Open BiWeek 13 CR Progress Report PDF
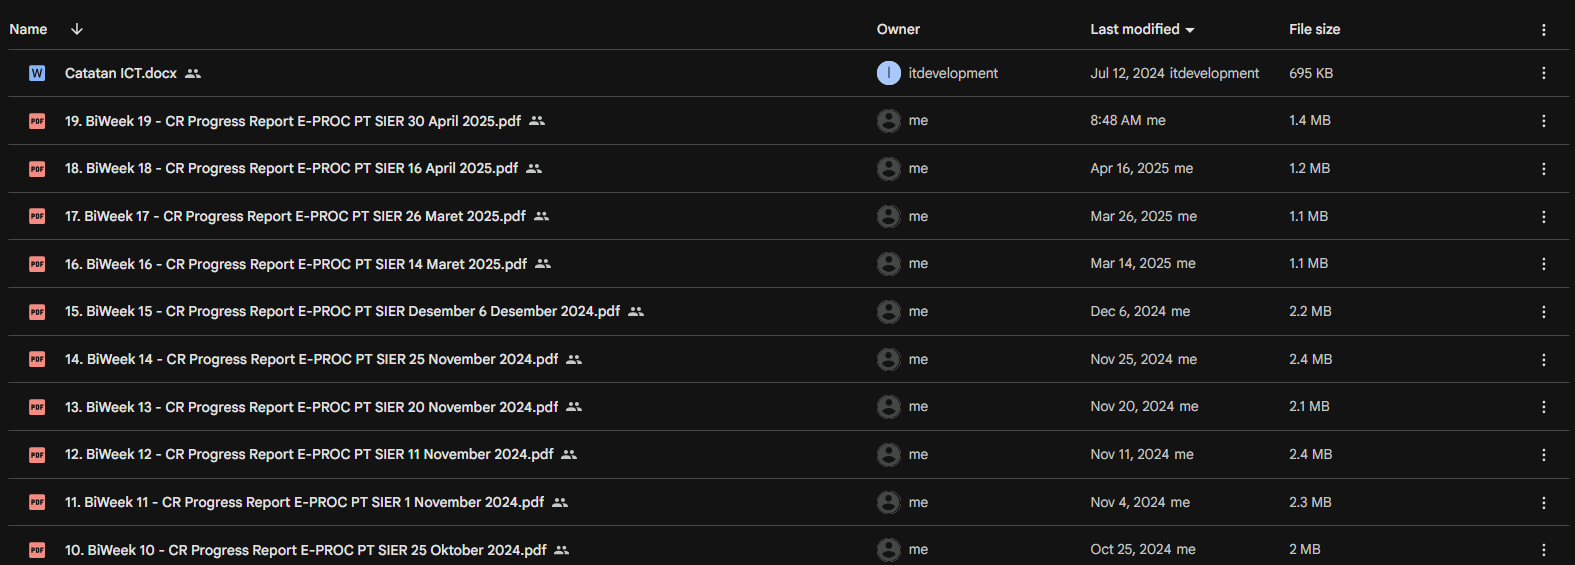This screenshot has width=1575, height=565. pyautogui.click(x=311, y=407)
